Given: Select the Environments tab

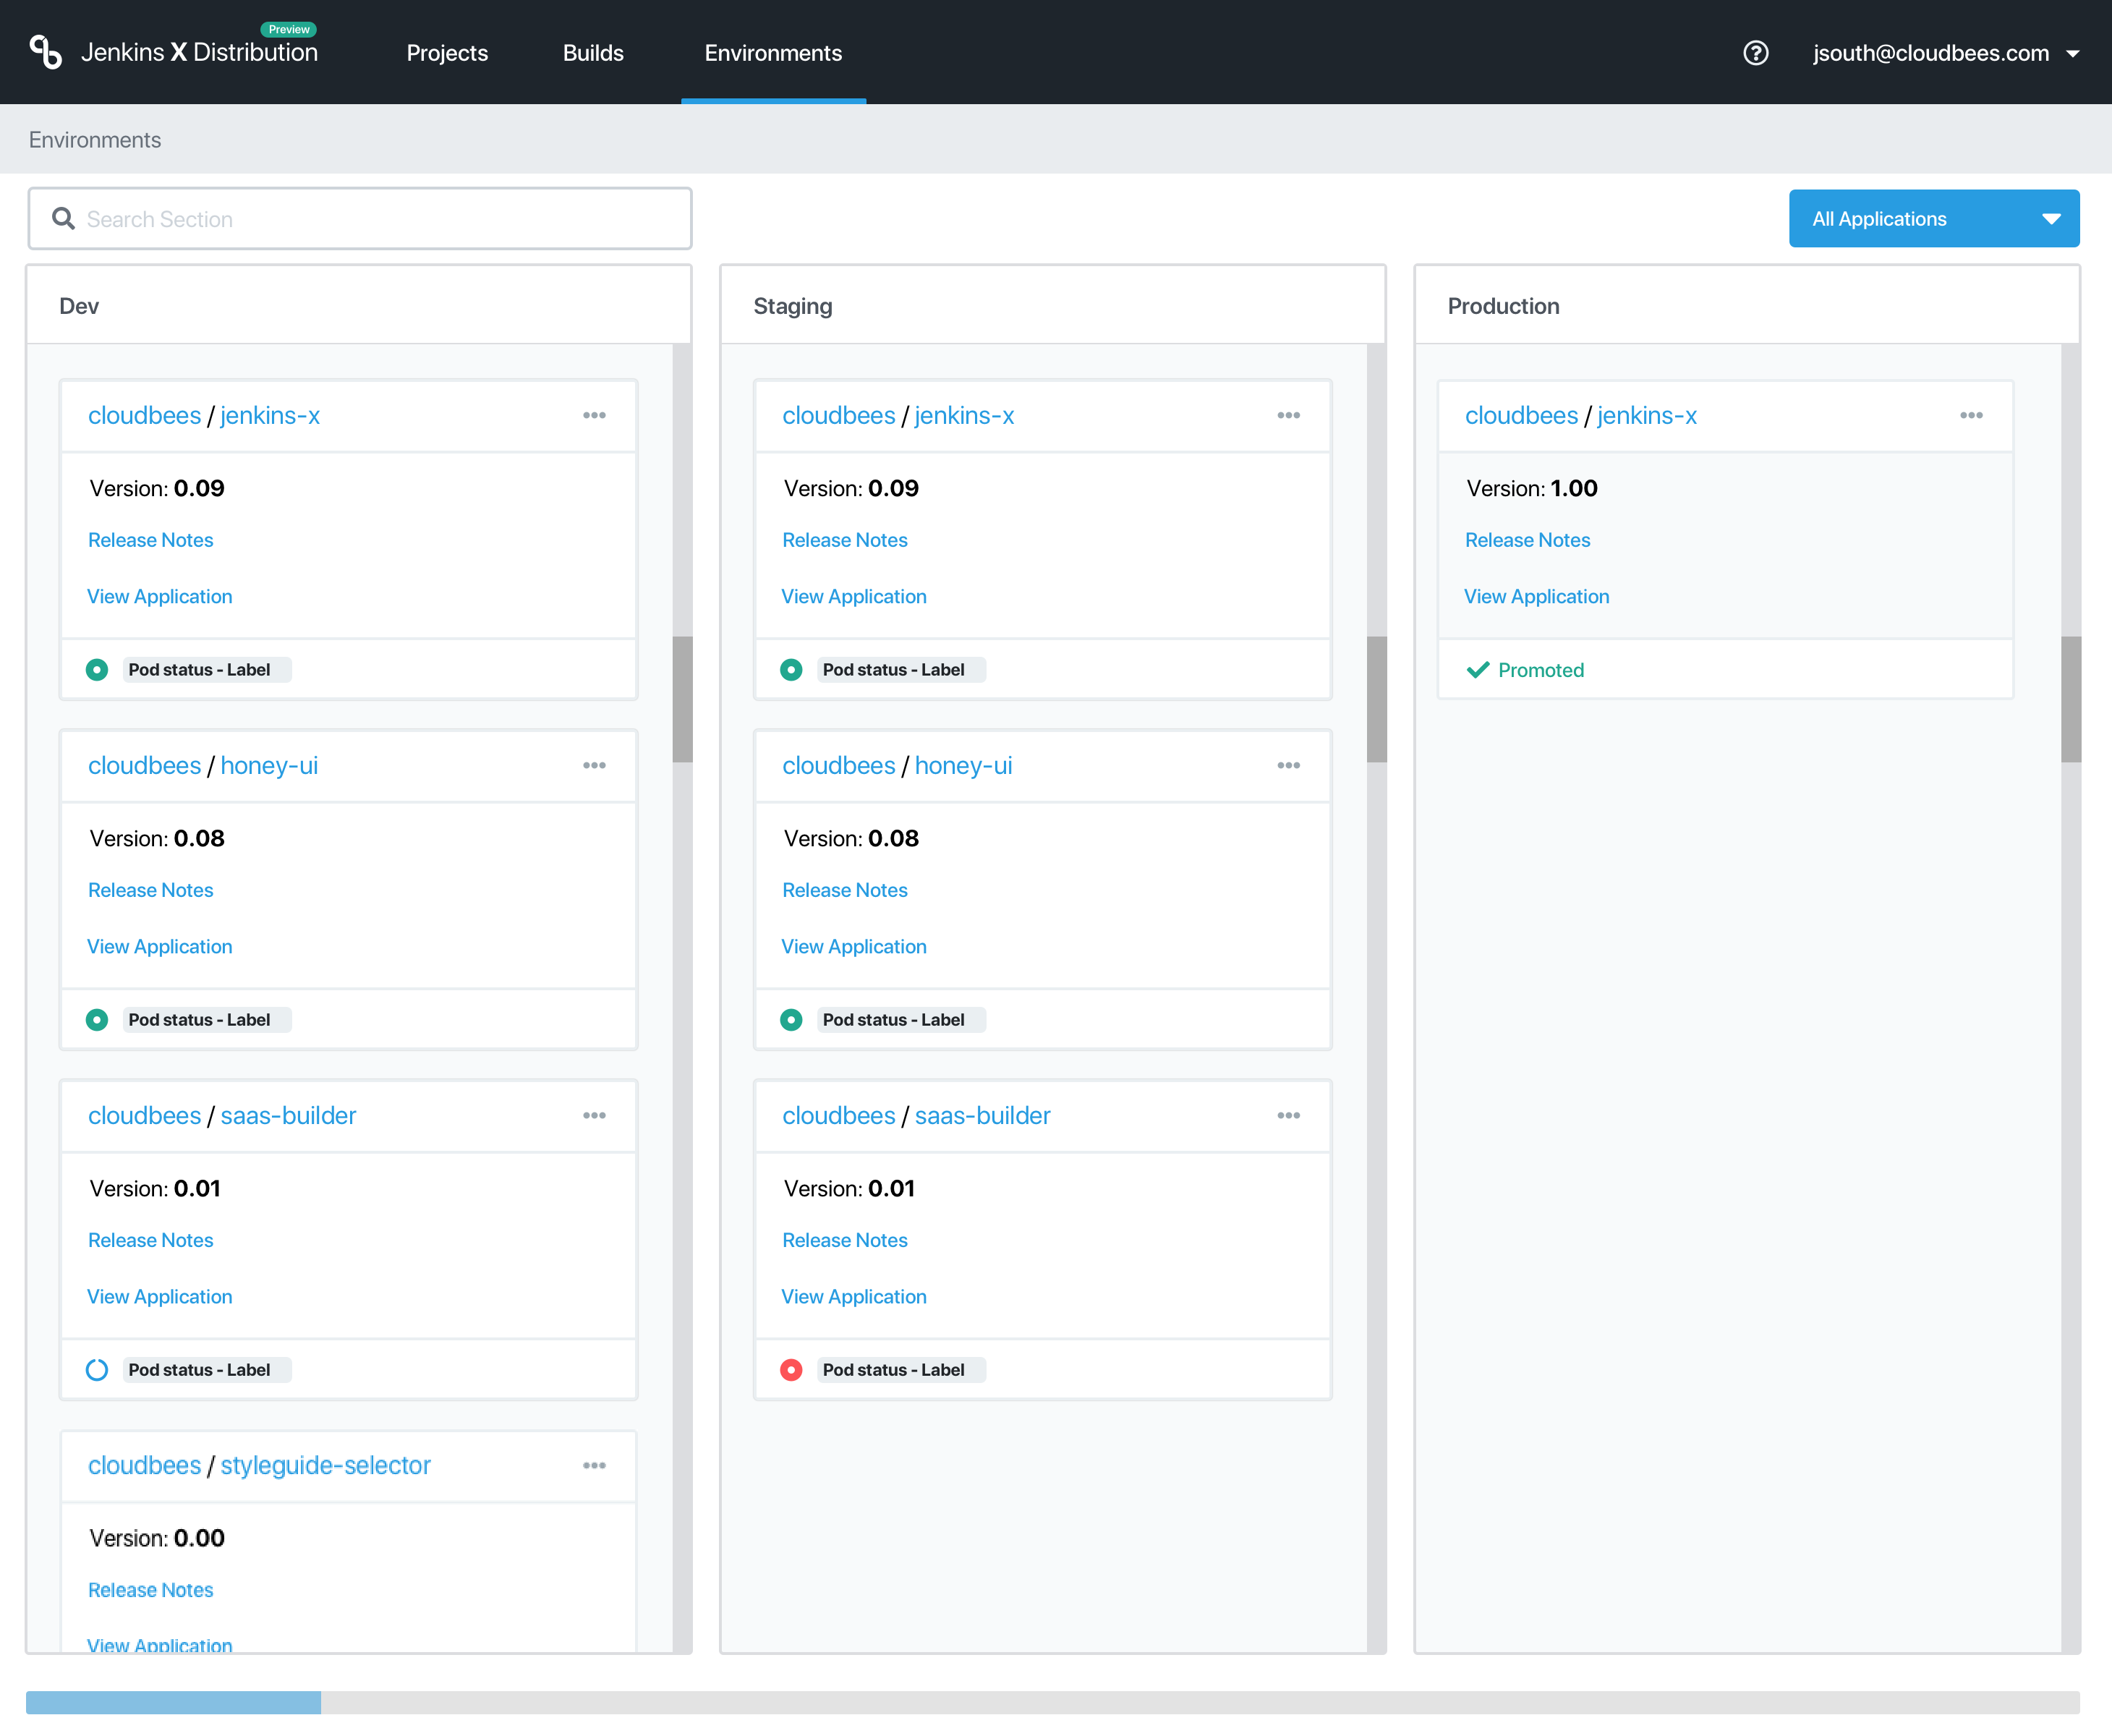Looking at the screenshot, I should 773,53.
